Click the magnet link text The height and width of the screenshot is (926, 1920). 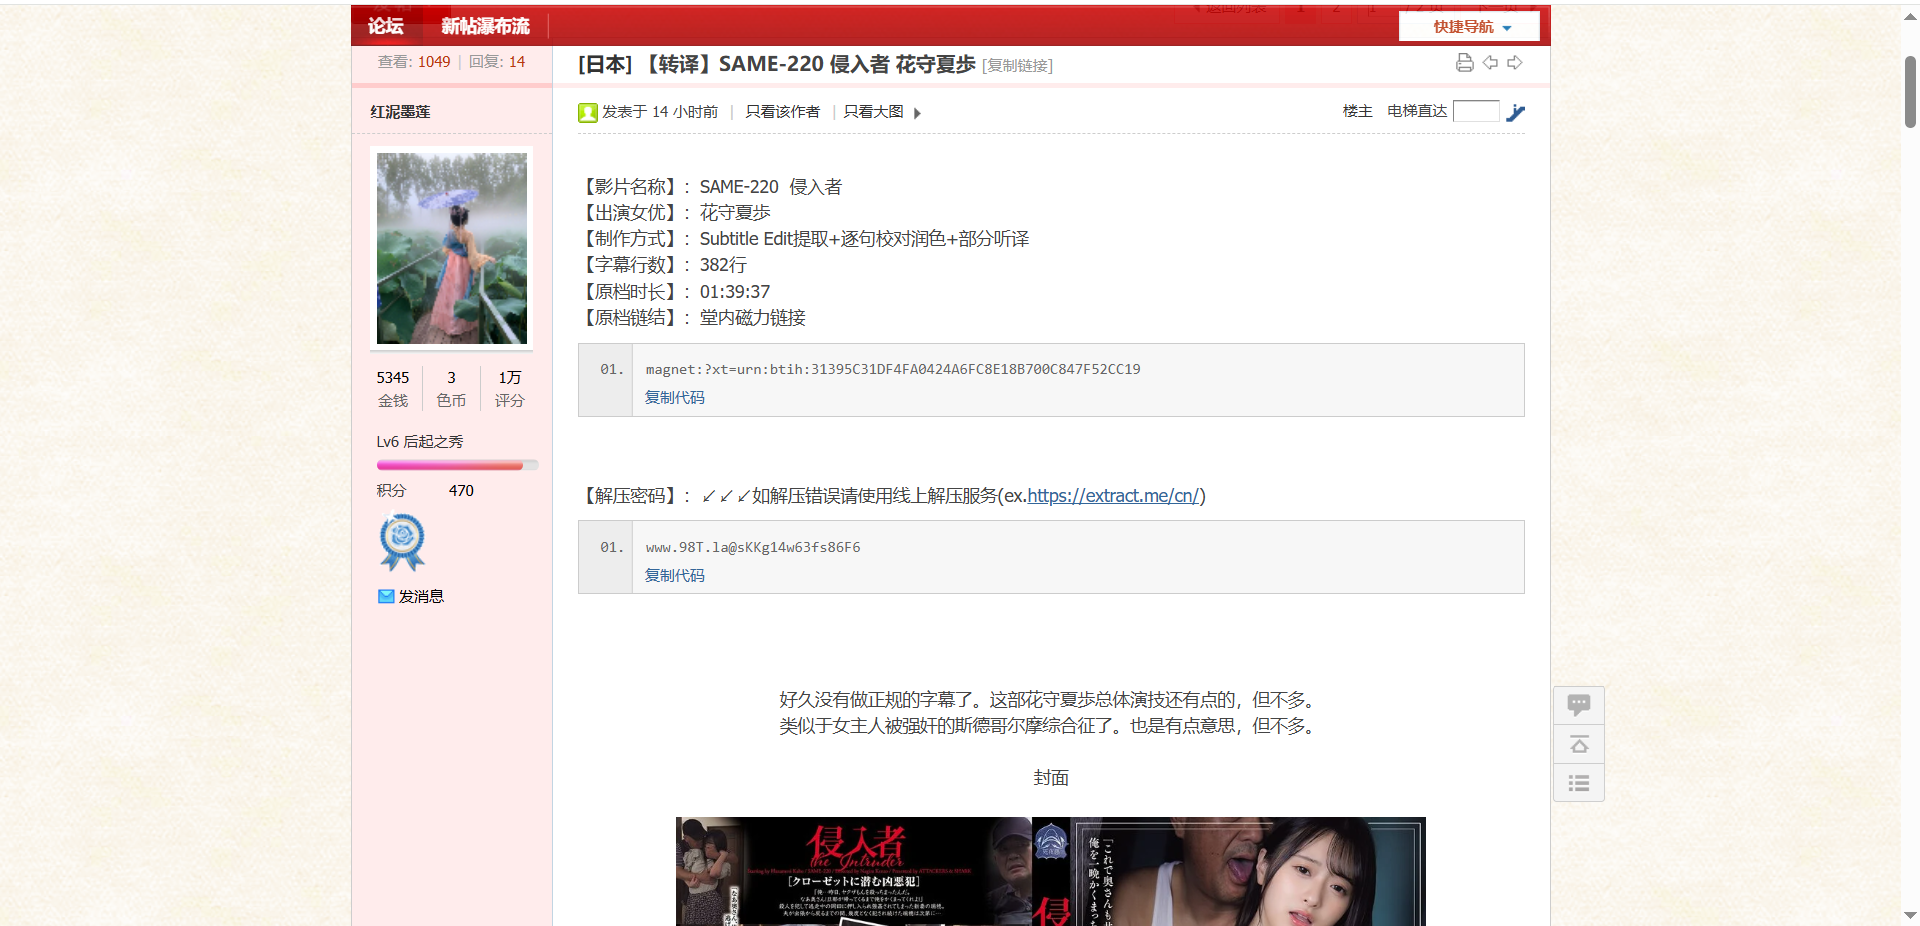click(892, 370)
